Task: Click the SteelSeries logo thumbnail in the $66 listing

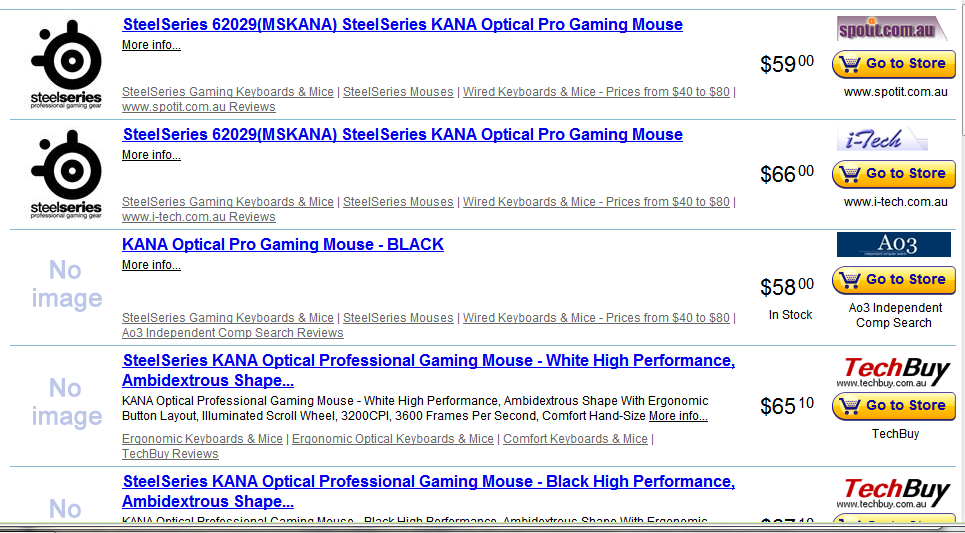Action: coord(66,174)
